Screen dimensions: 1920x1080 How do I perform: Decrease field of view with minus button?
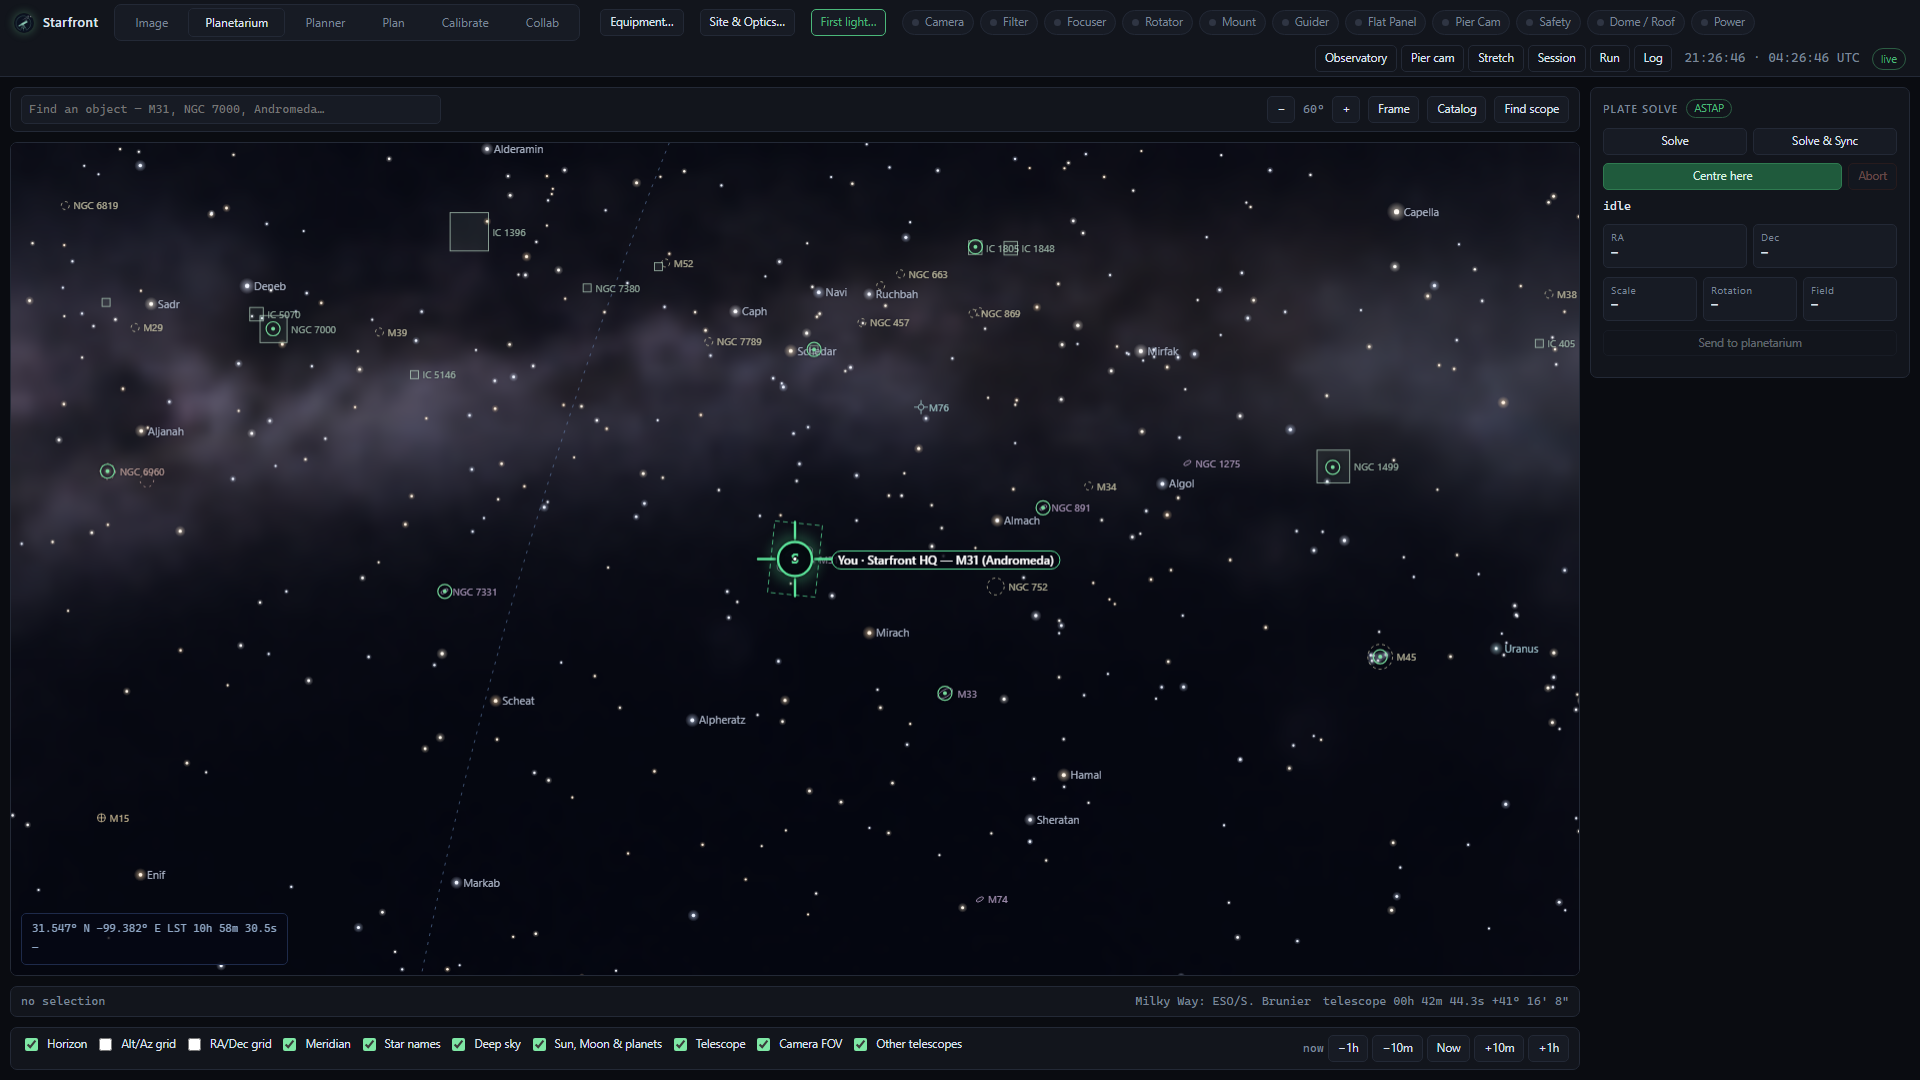pyautogui.click(x=1281, y=109)
